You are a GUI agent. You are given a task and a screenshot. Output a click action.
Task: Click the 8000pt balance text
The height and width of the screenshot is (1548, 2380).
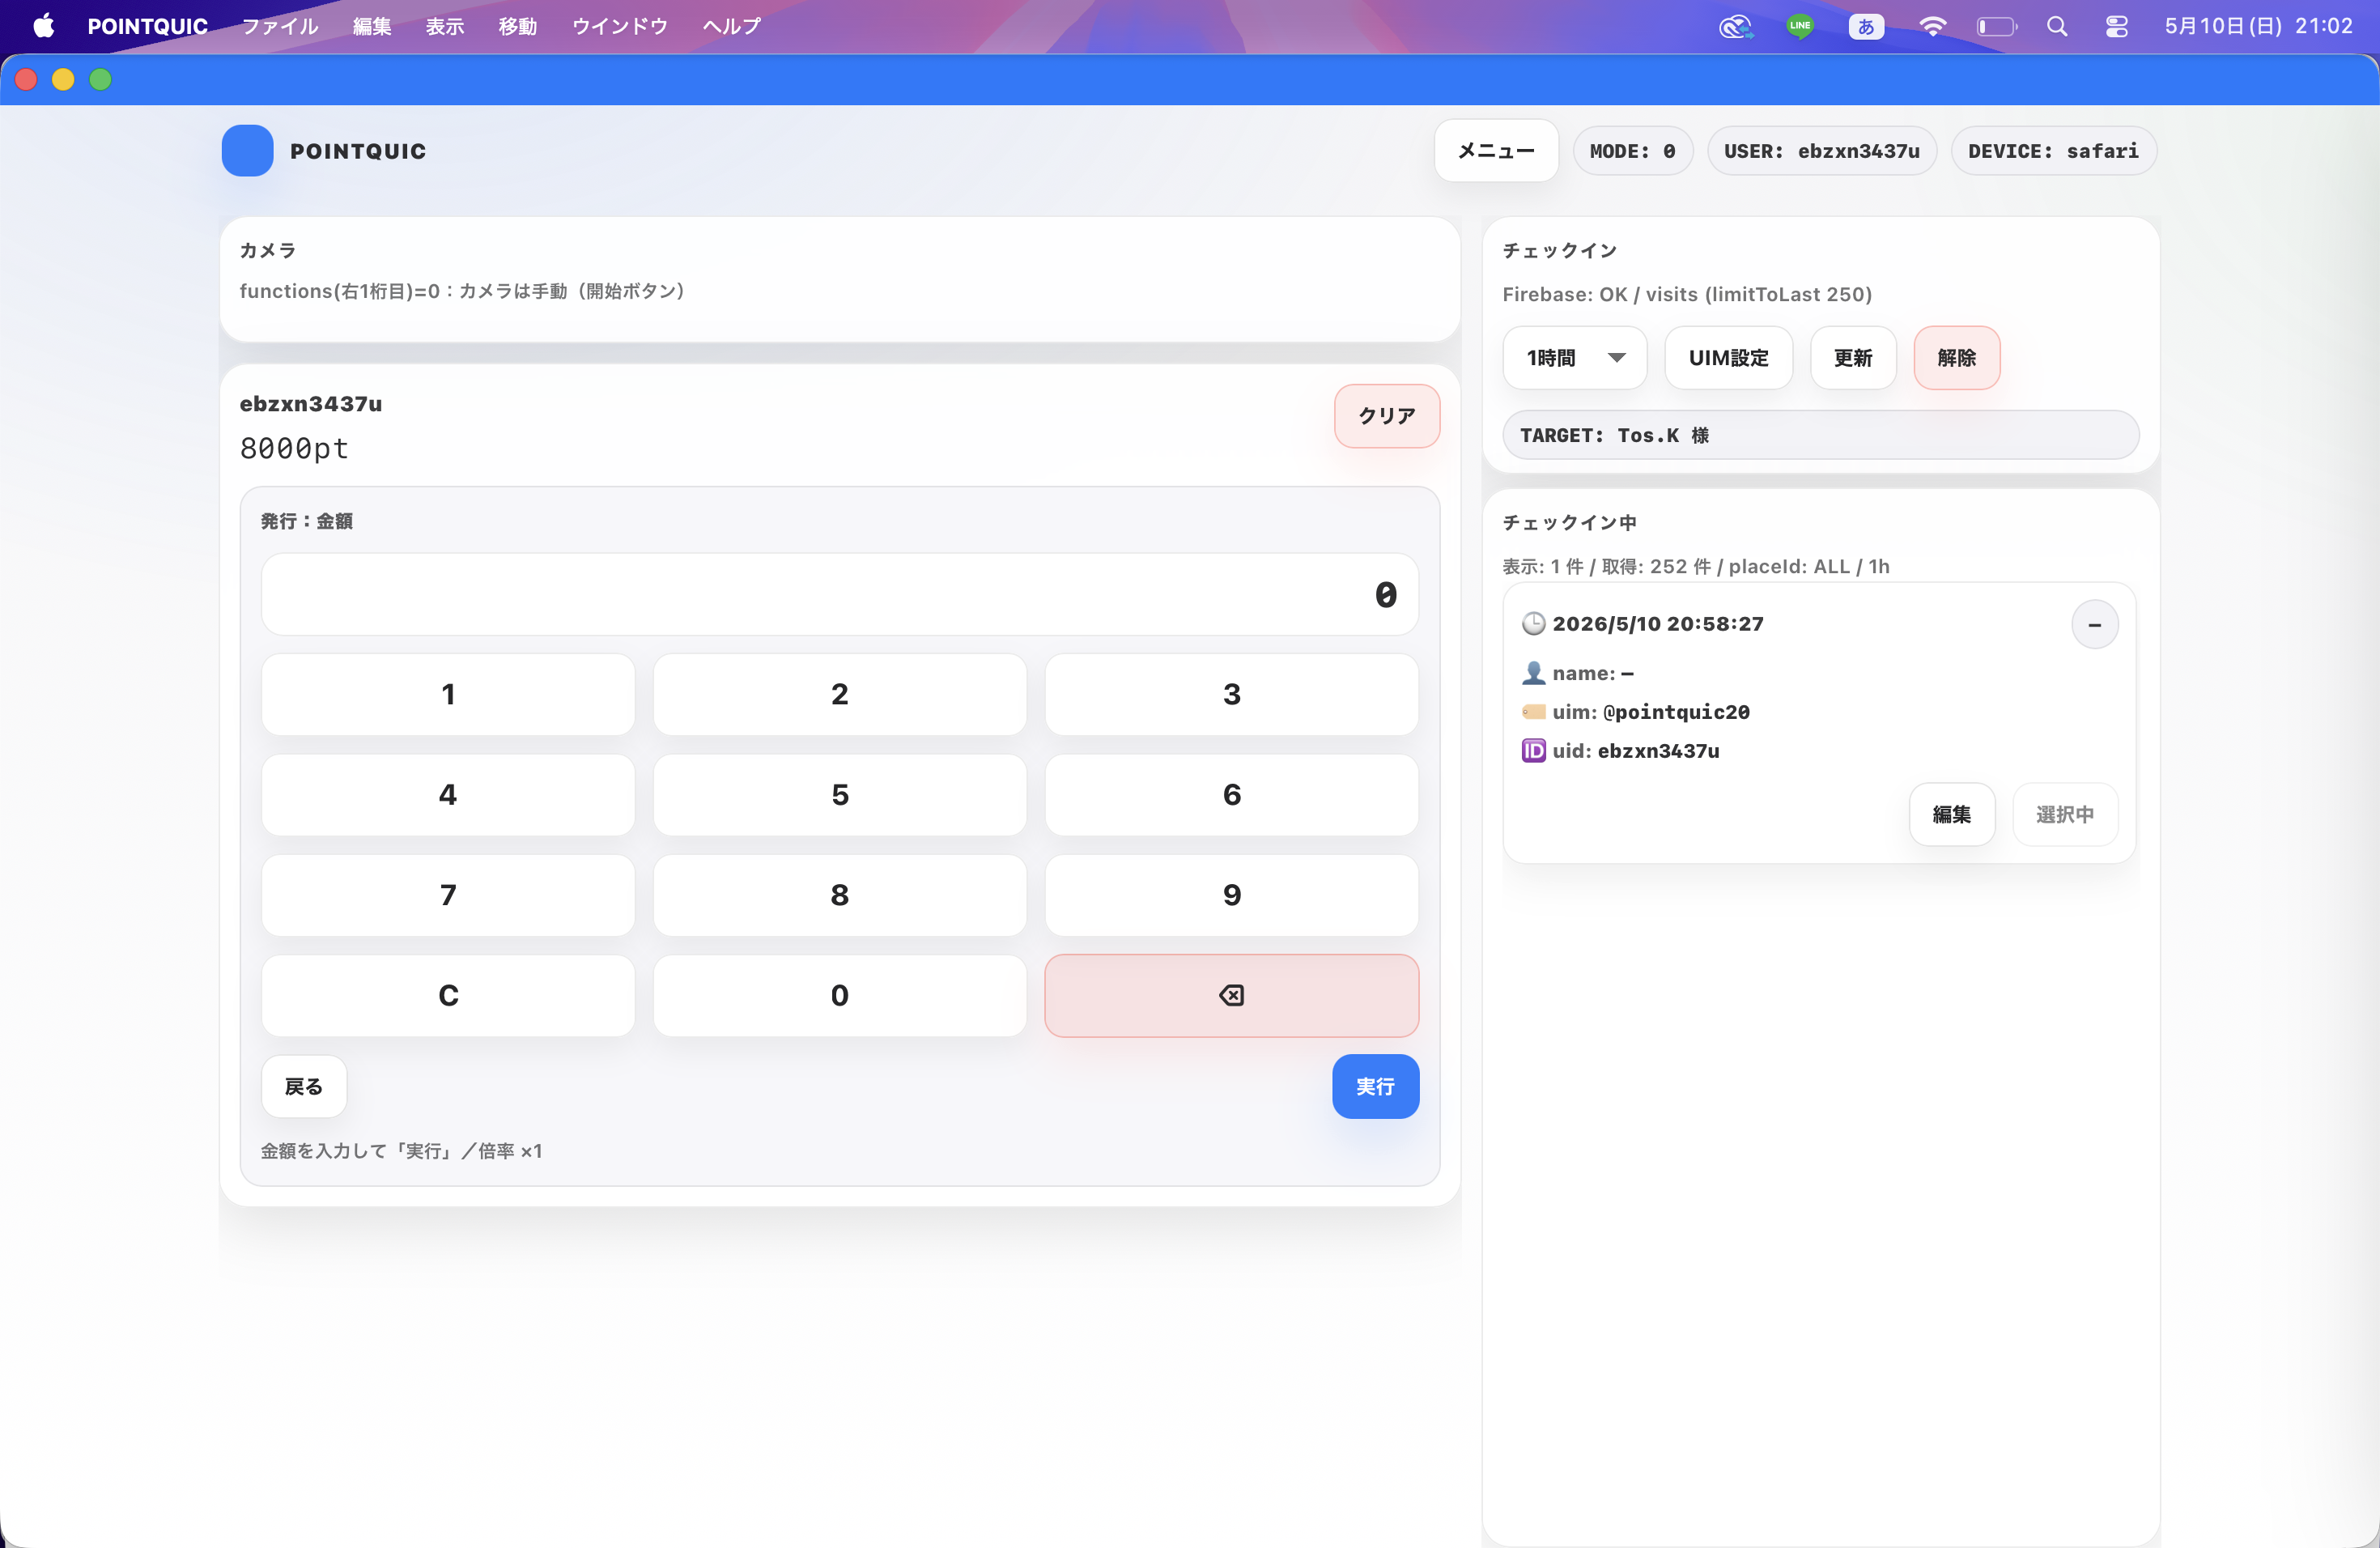coord(294,449)
